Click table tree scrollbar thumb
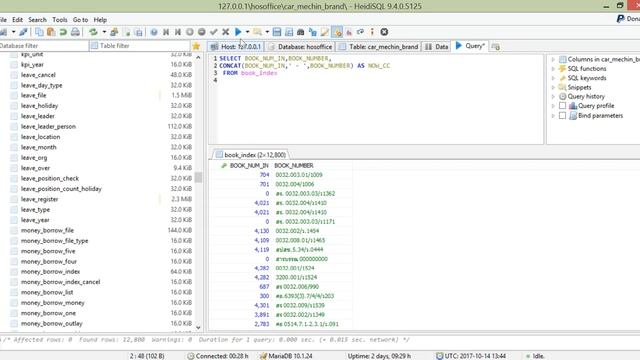 click(198, 178)
